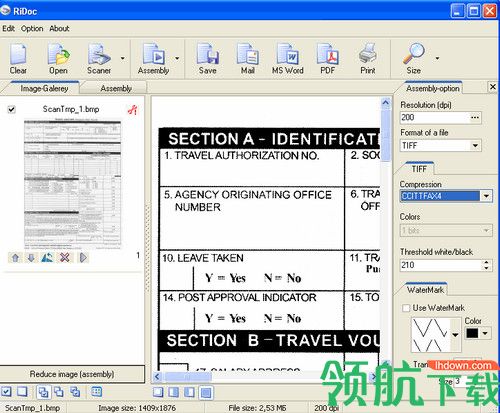Open the Option menu
Screen dimensions: 500x413
tap(32, 29)
